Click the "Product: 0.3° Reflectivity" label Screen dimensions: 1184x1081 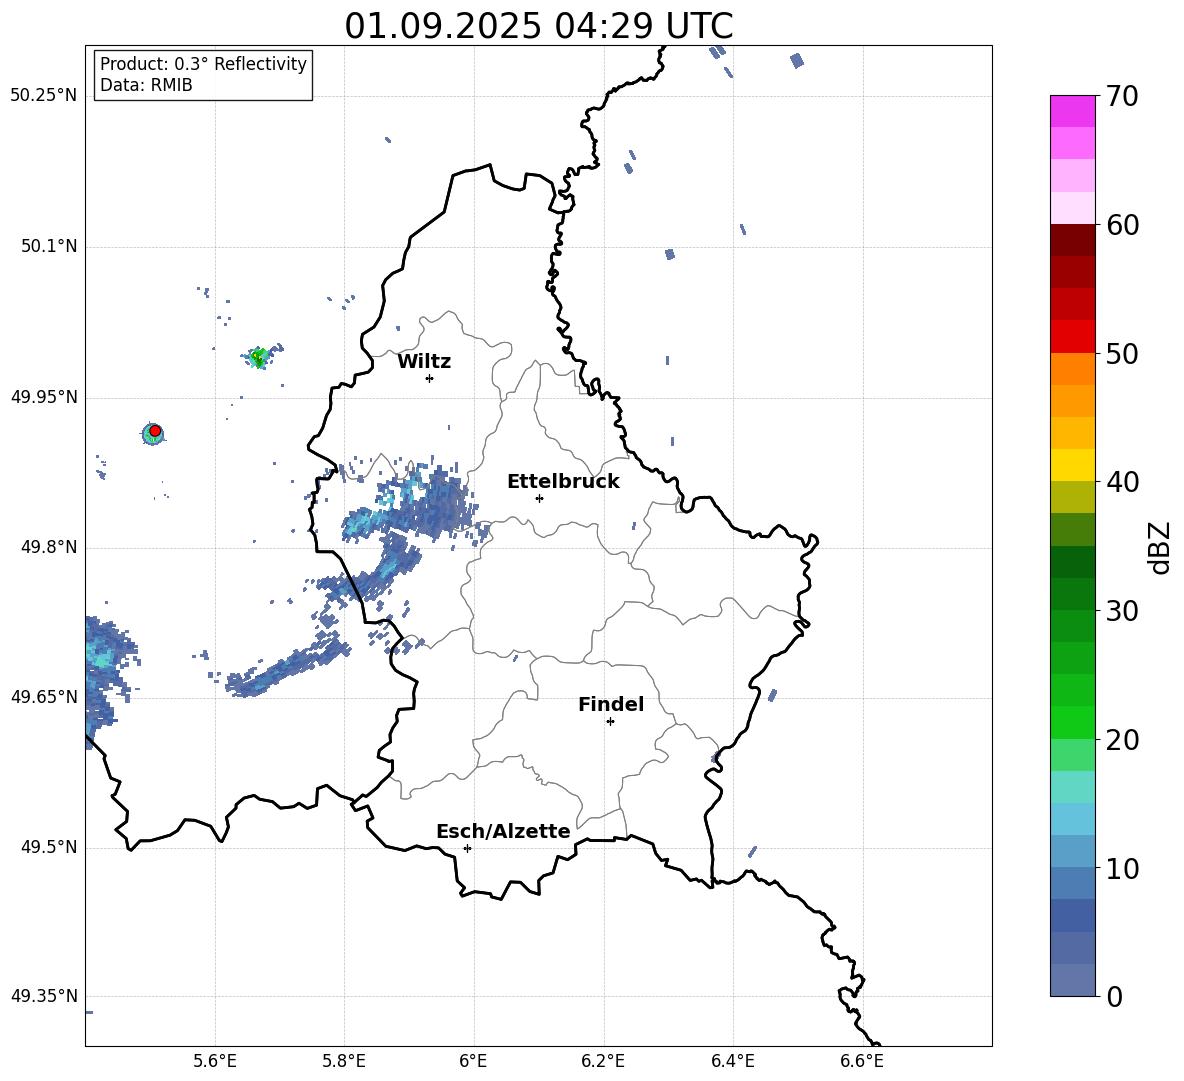(203, 63)
